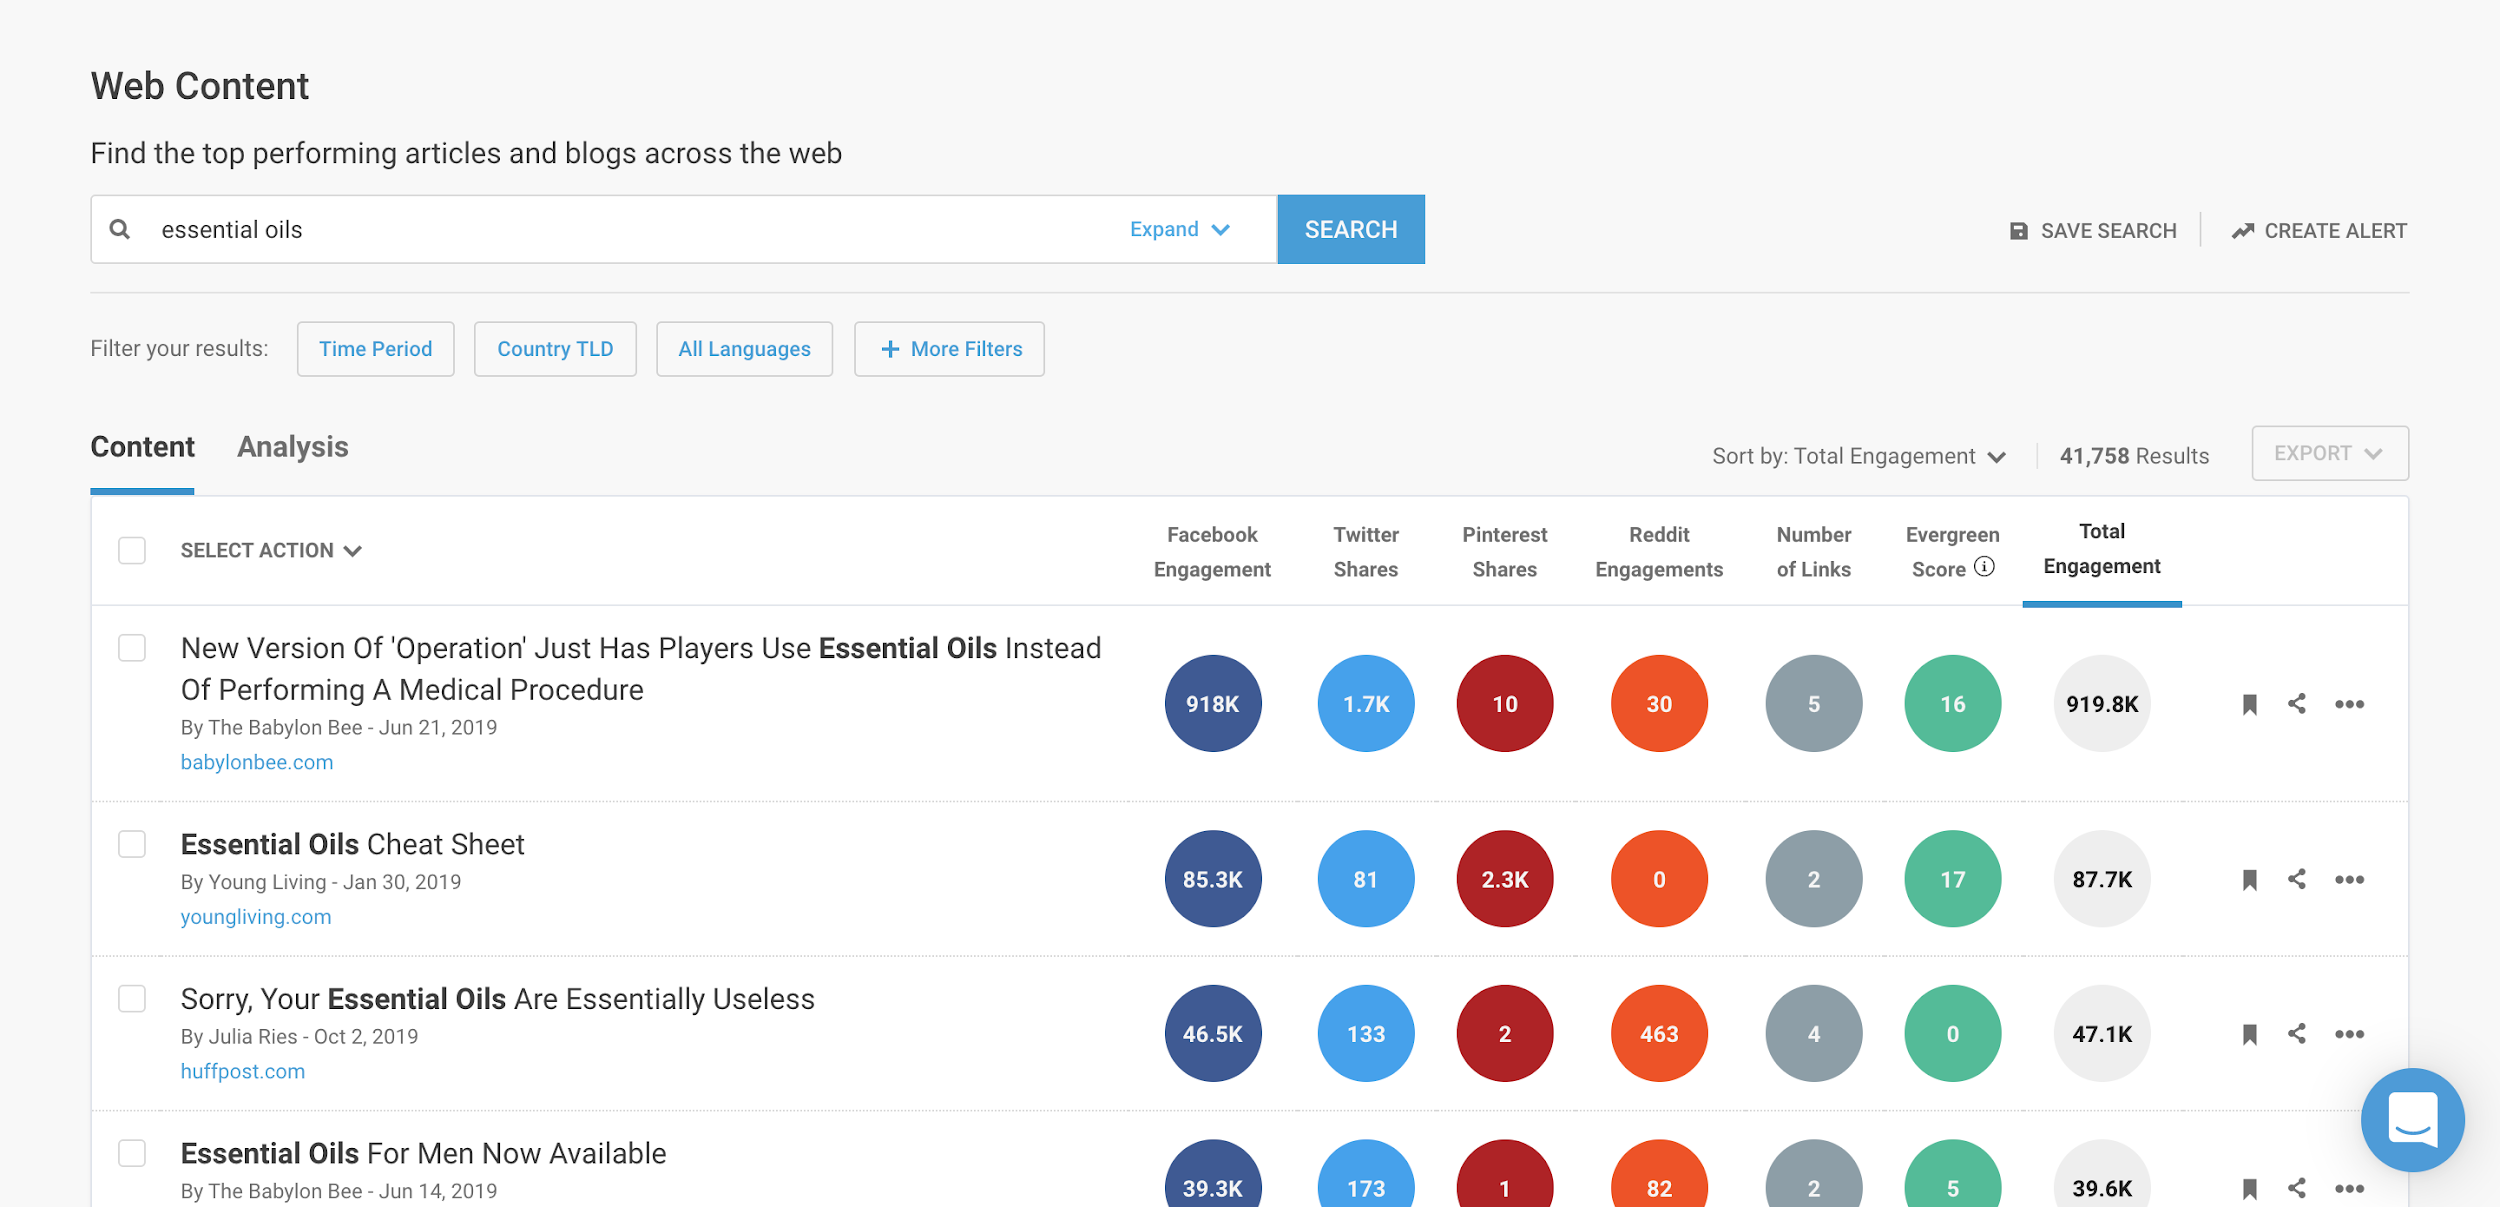The image size is (2500, 1207).
Task: Open the babylonbee.com link under Operation article
Action: pos(257,762)
